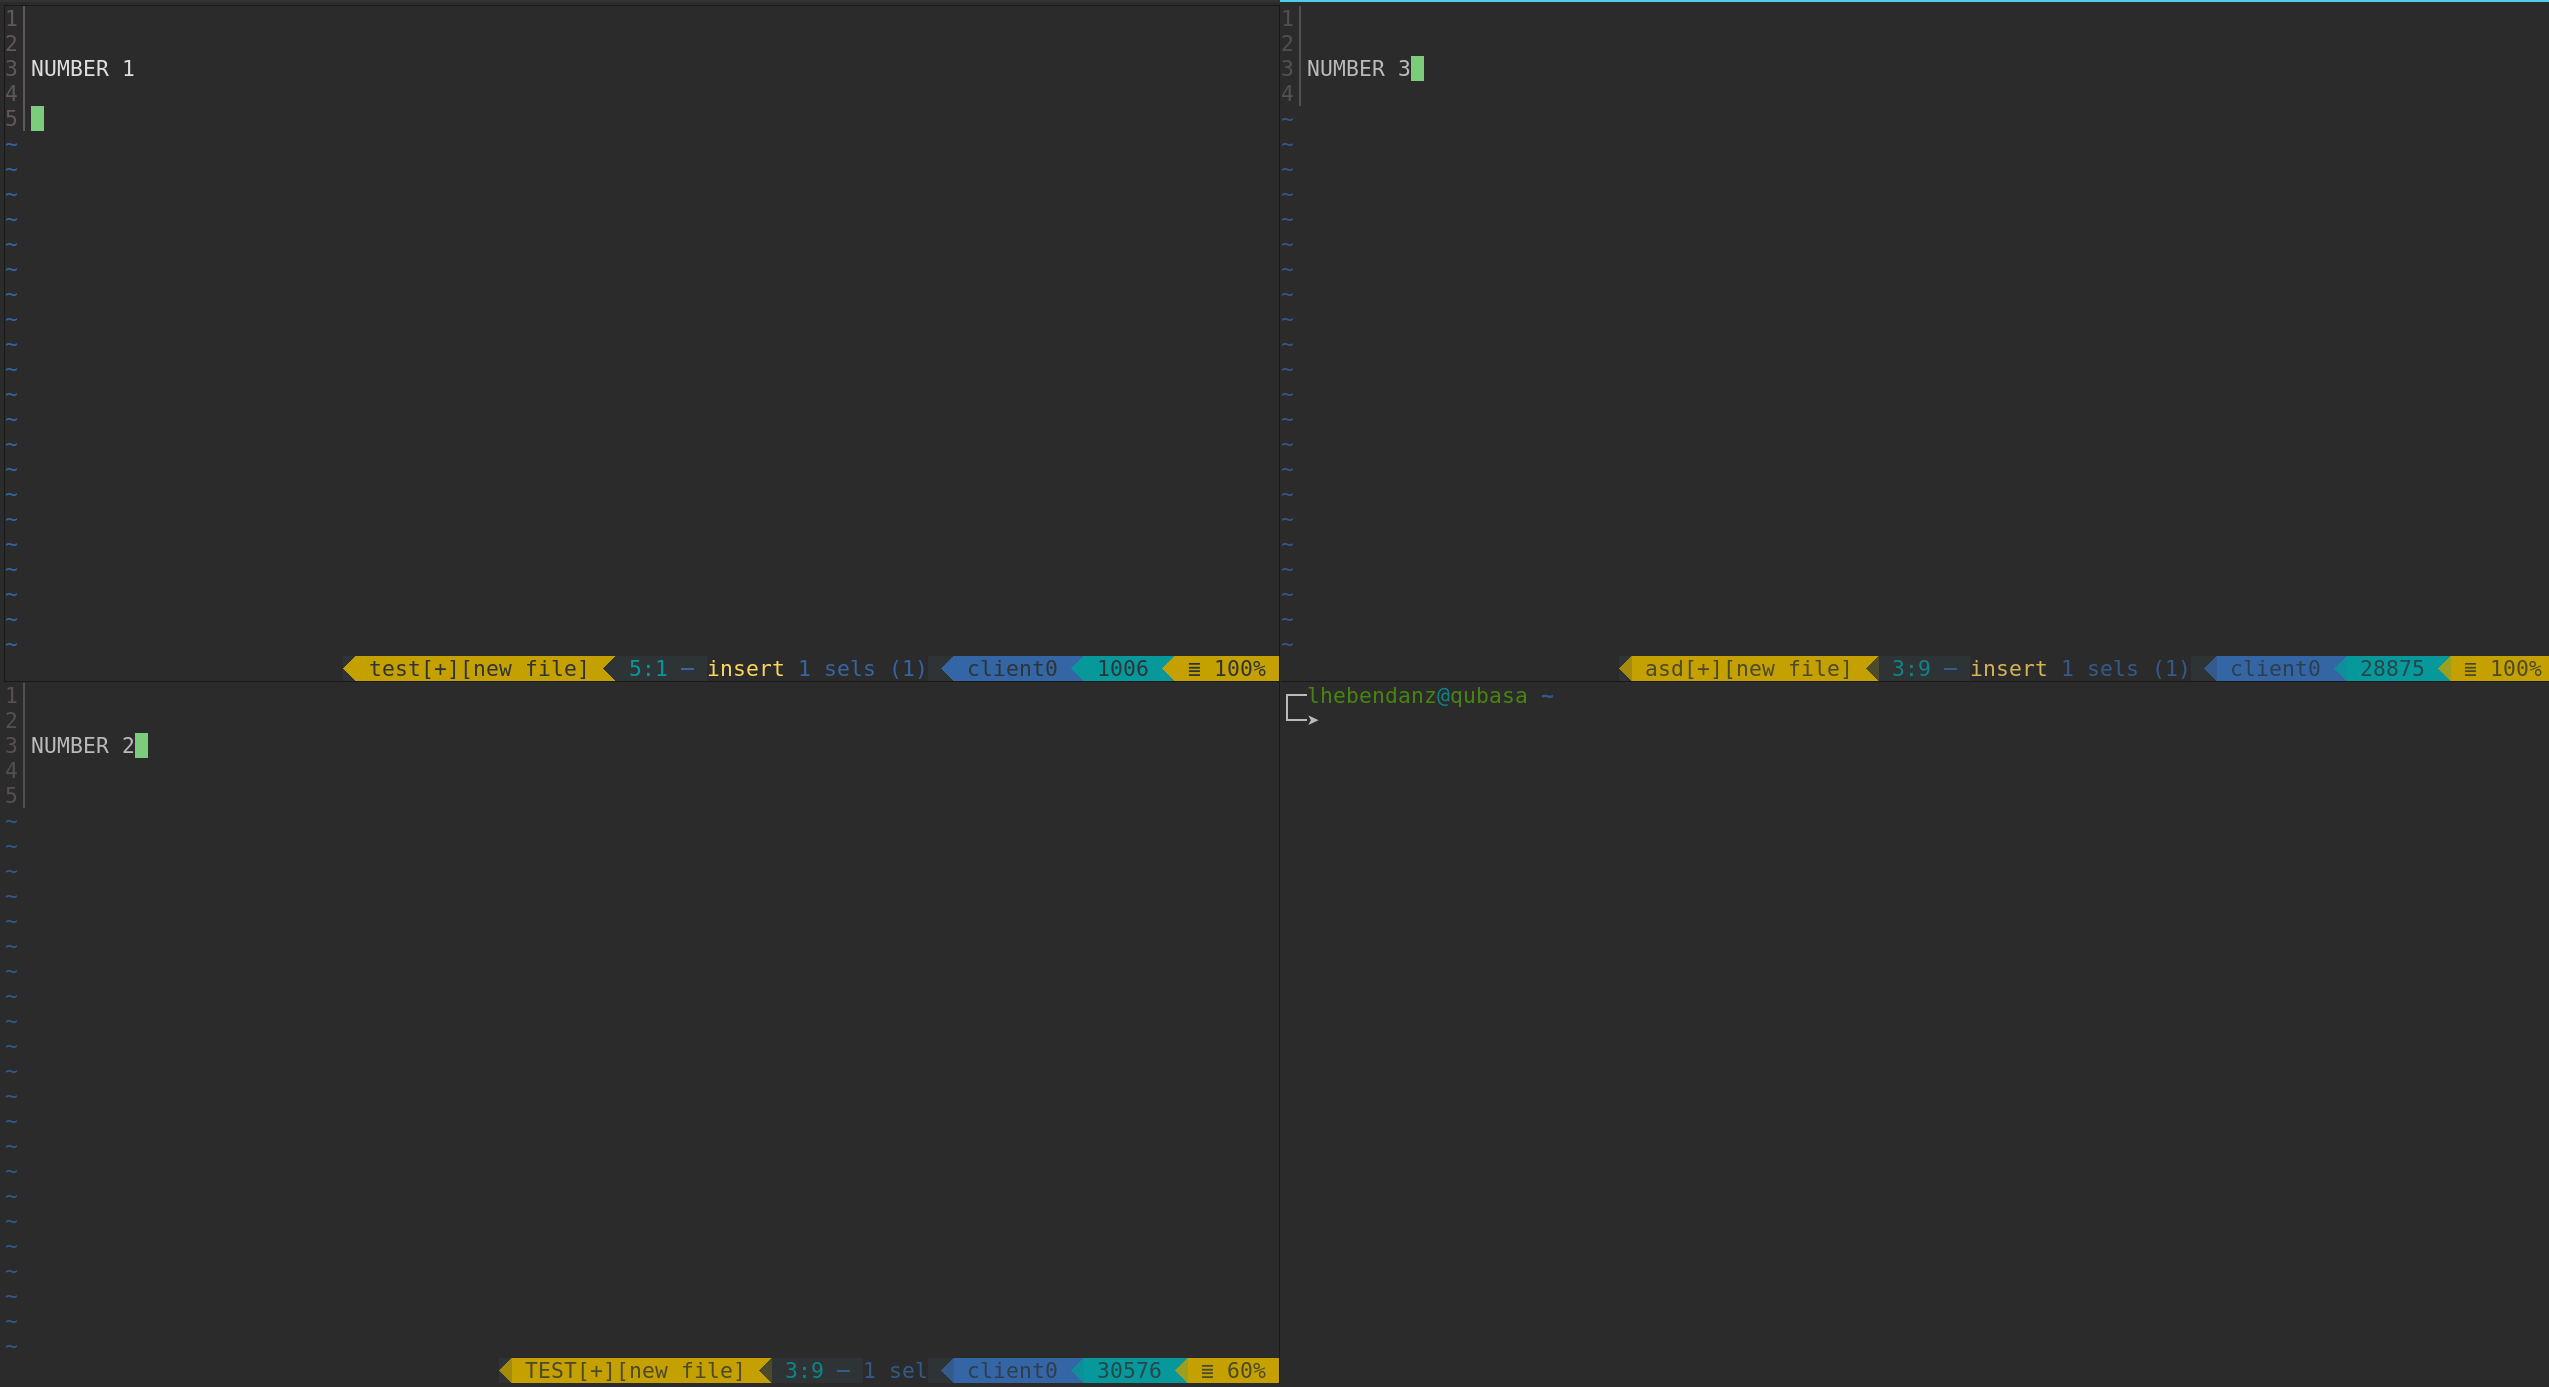Viewport: 2549px width, 1387px height.
Task: Click cursor position 5:1 in test pane
Action: point(648,669)
